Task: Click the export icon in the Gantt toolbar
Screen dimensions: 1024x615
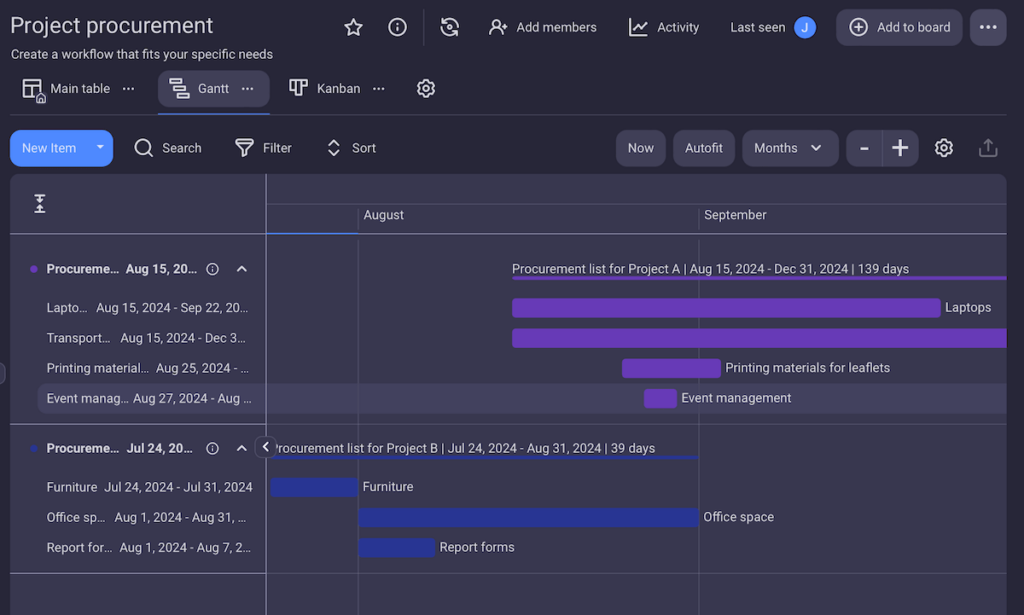Action: [988, 147]
